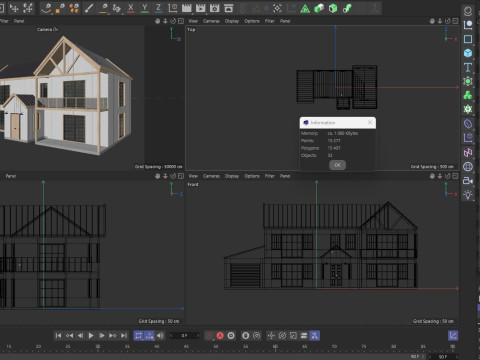Jump to the previous keyframe
The height and width of the screenshot is (360, 480).
tap(69, 336)
